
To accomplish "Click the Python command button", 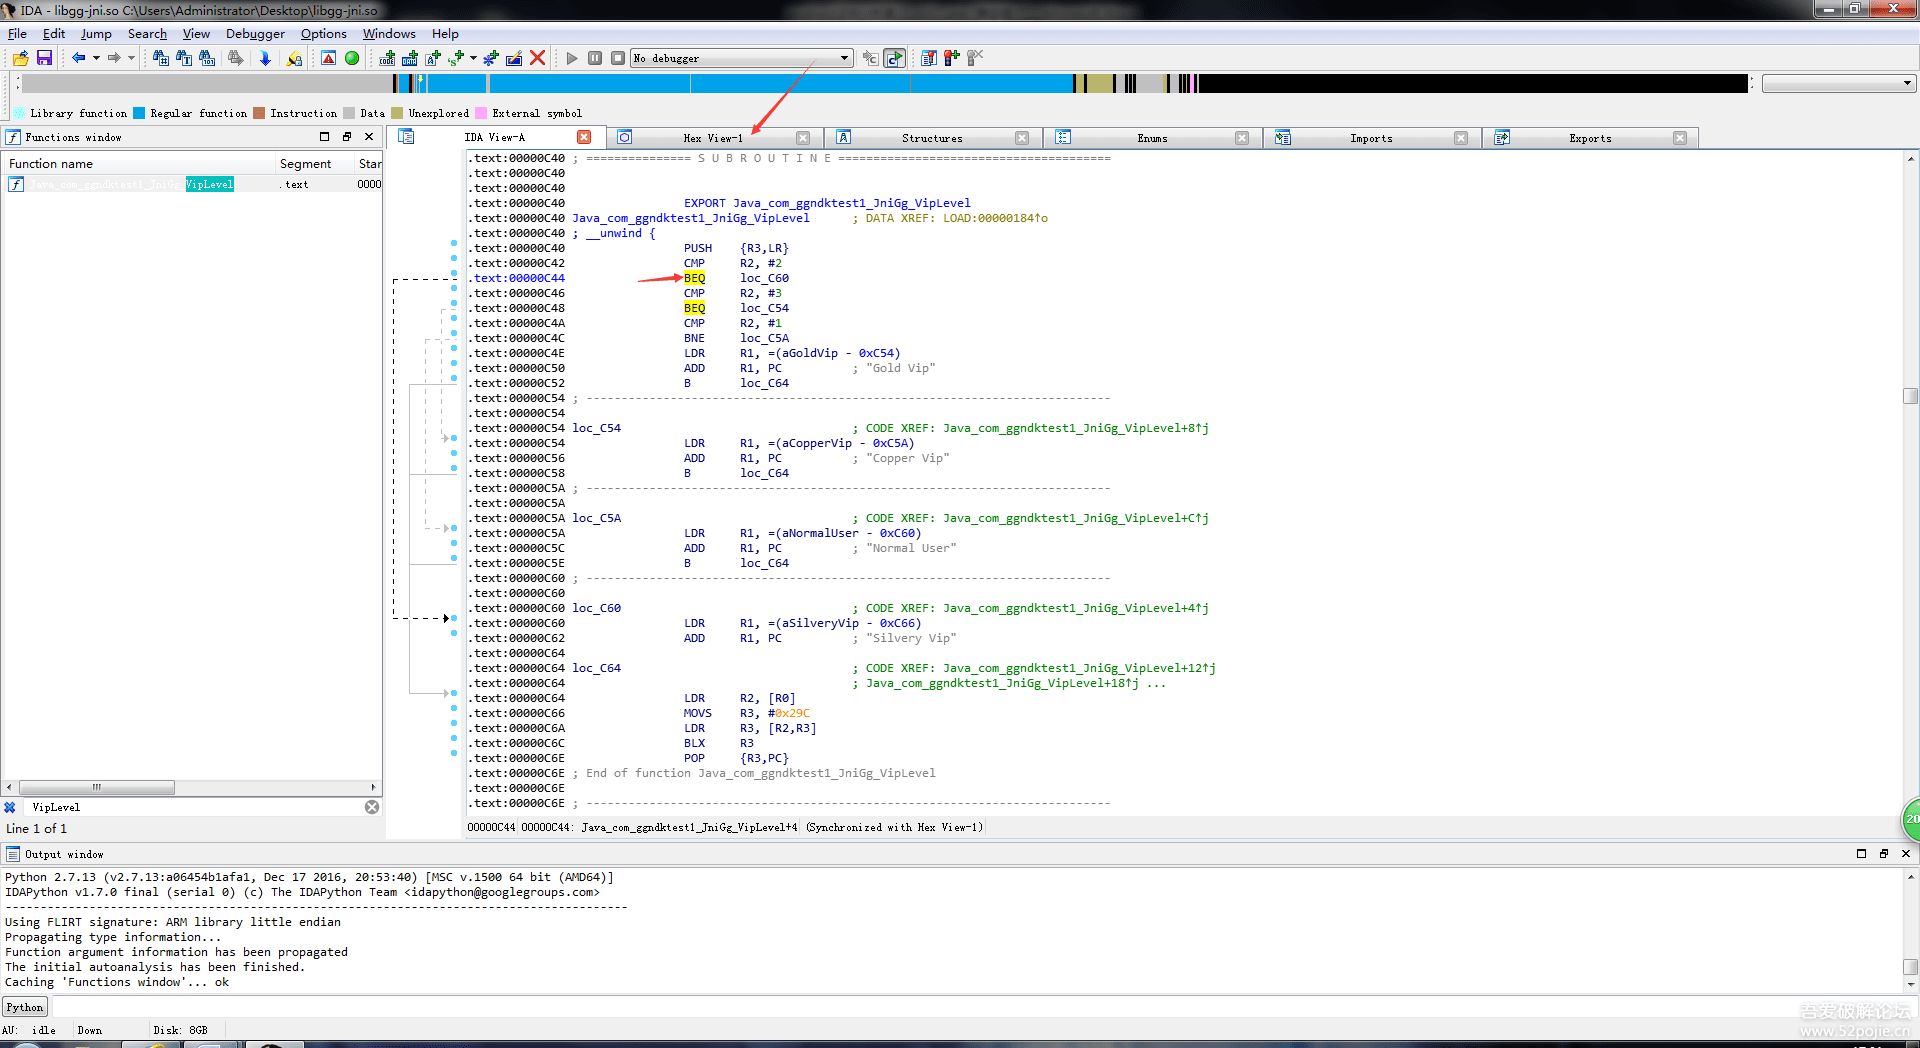I will tap(25, 1007).
